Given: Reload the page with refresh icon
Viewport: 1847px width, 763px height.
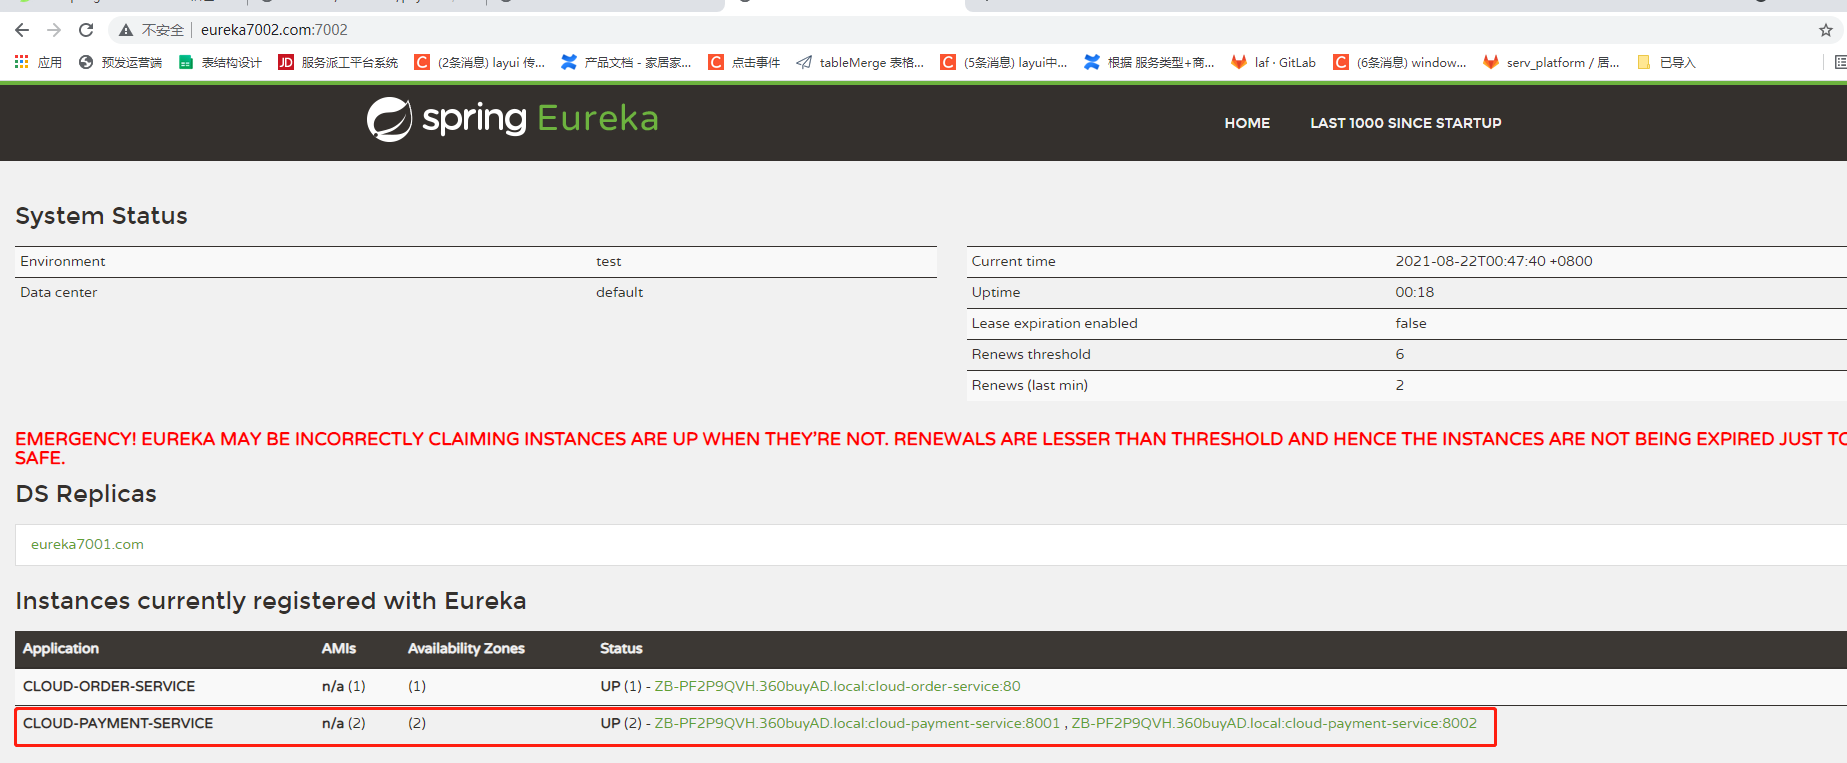Looking at the screenshot, I should click(86, 30).
